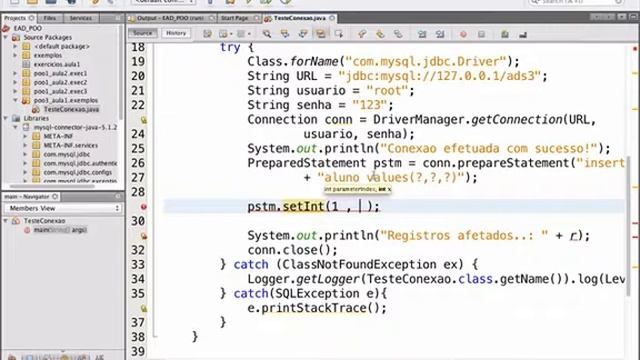Viewport: 640px width, 360px height.
Task: Jump to Next Bookmark icon
Action: coord(380,34)
